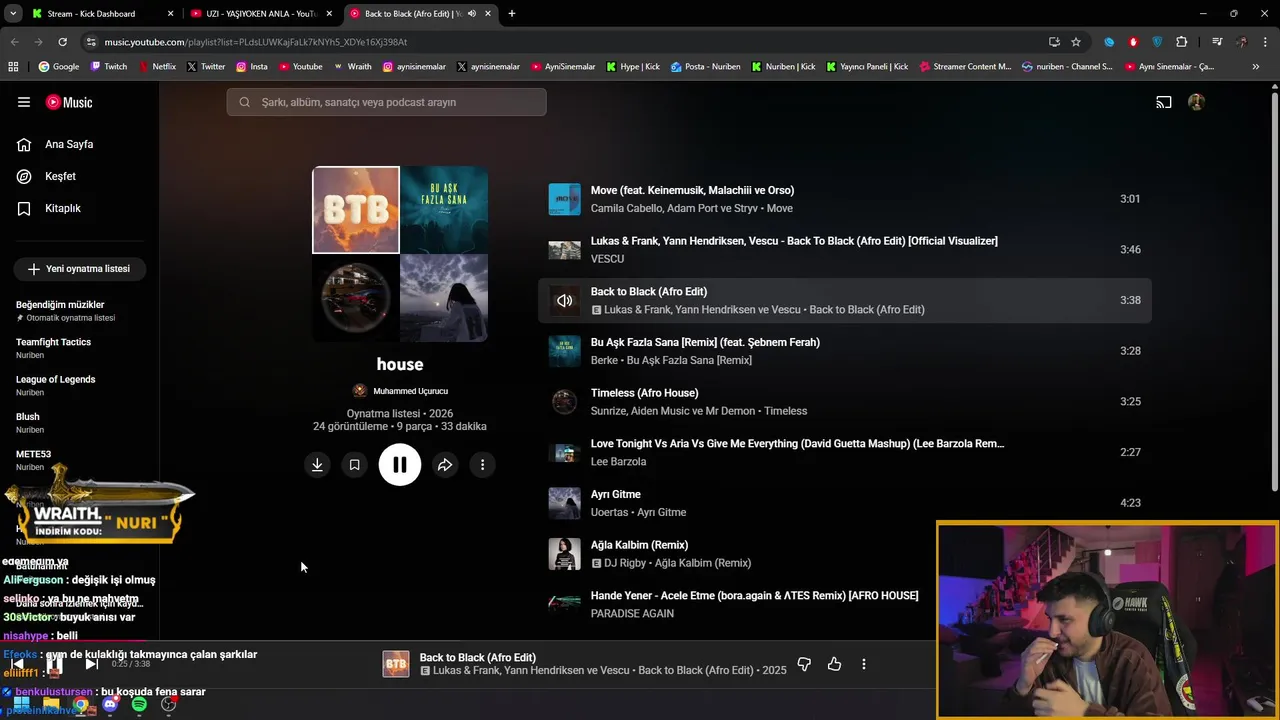The image size is (1280, 720).
Task: Click speaker icon on playing Back to Black row
Action: point(565,300)
